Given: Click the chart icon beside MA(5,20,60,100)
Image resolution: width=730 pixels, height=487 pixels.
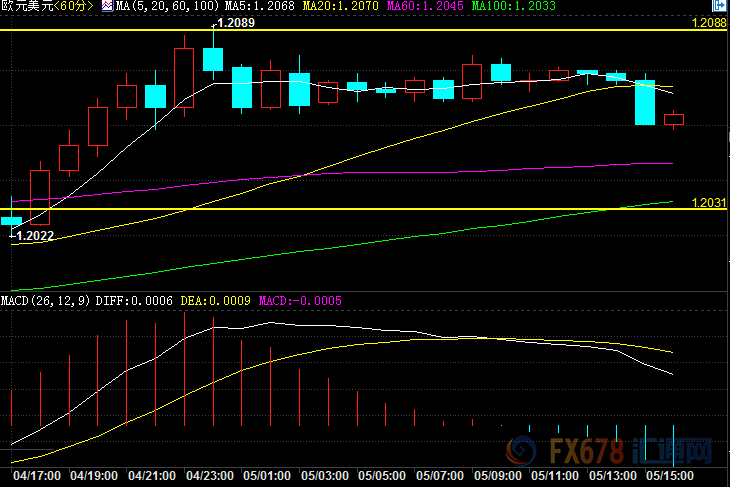Looking at the screenshot, I should tap(106, 7).
